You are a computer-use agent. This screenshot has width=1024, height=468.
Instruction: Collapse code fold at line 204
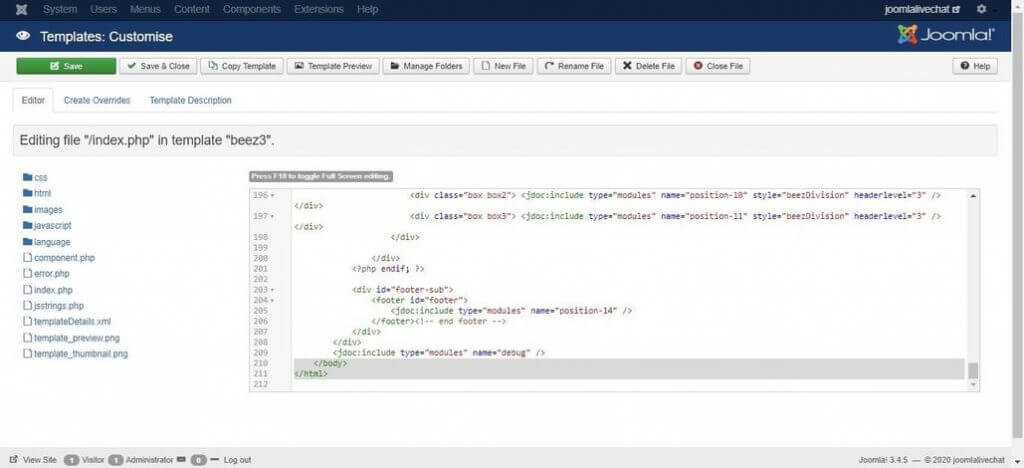272,300
